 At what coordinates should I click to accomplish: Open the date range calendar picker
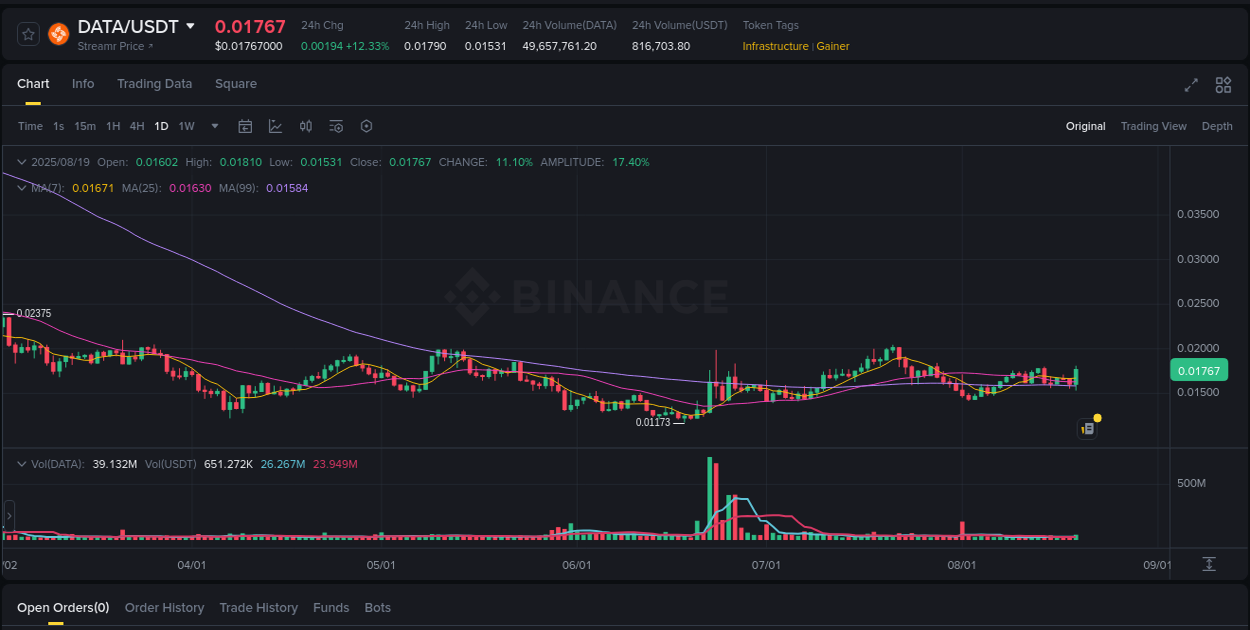tap(245, 126)
